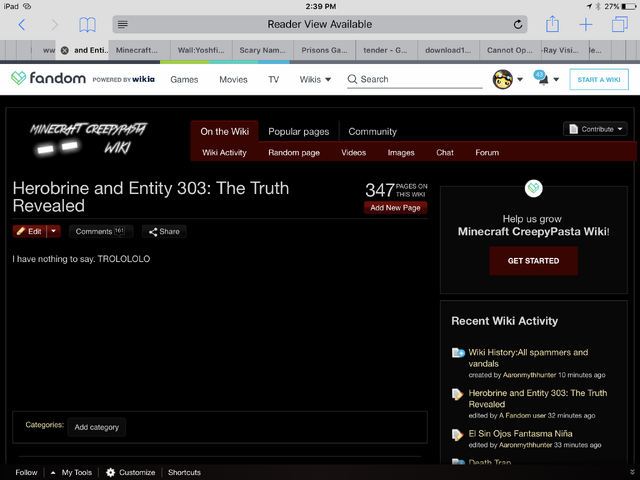Open notifications bell with 43 badge

coord(542,78)
